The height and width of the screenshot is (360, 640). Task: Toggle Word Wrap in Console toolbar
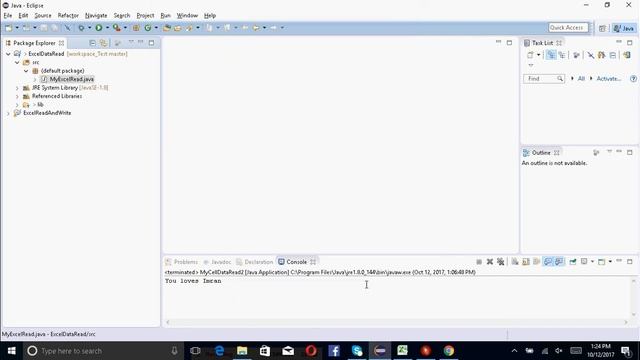(x=537, y=262)
